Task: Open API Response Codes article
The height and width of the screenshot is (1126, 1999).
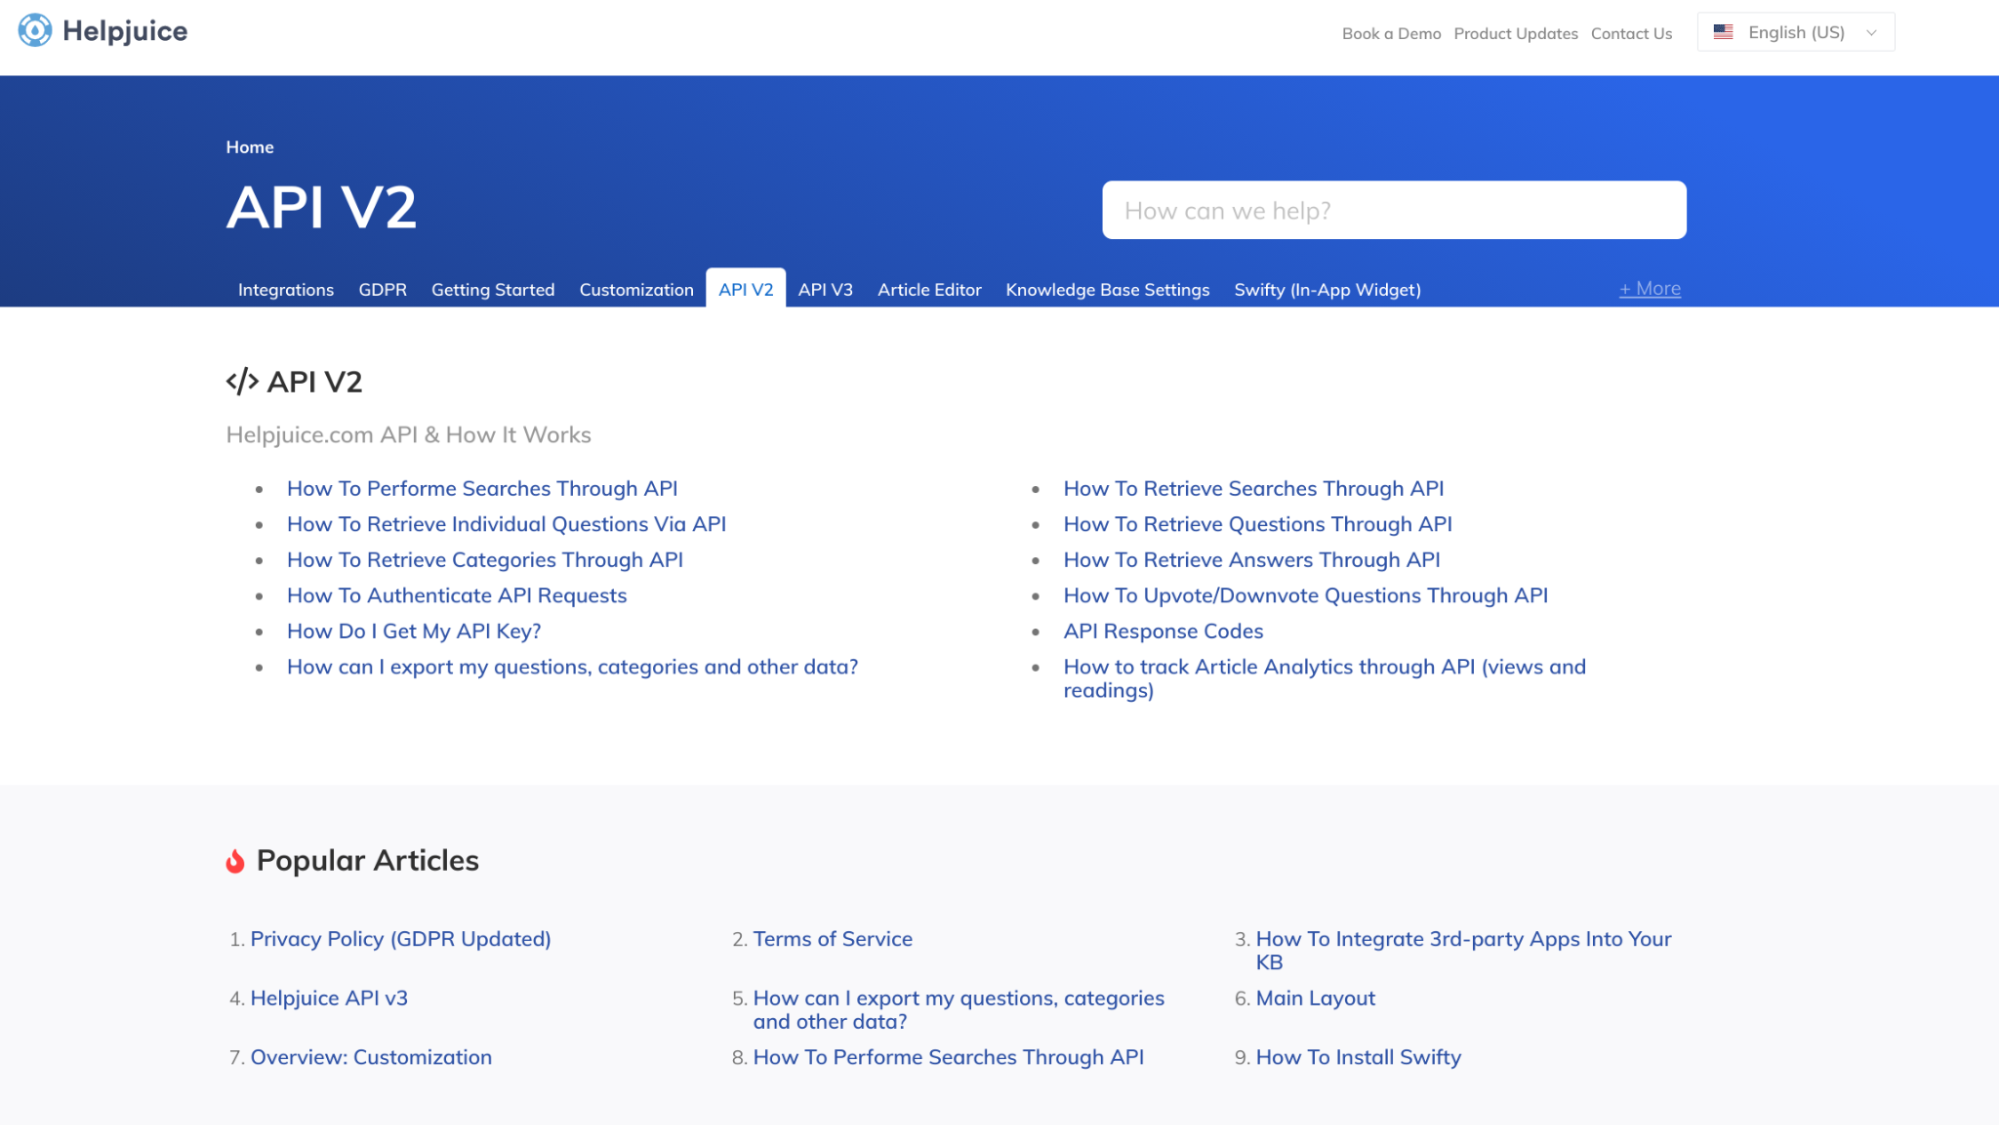Action: point(1163,632)
